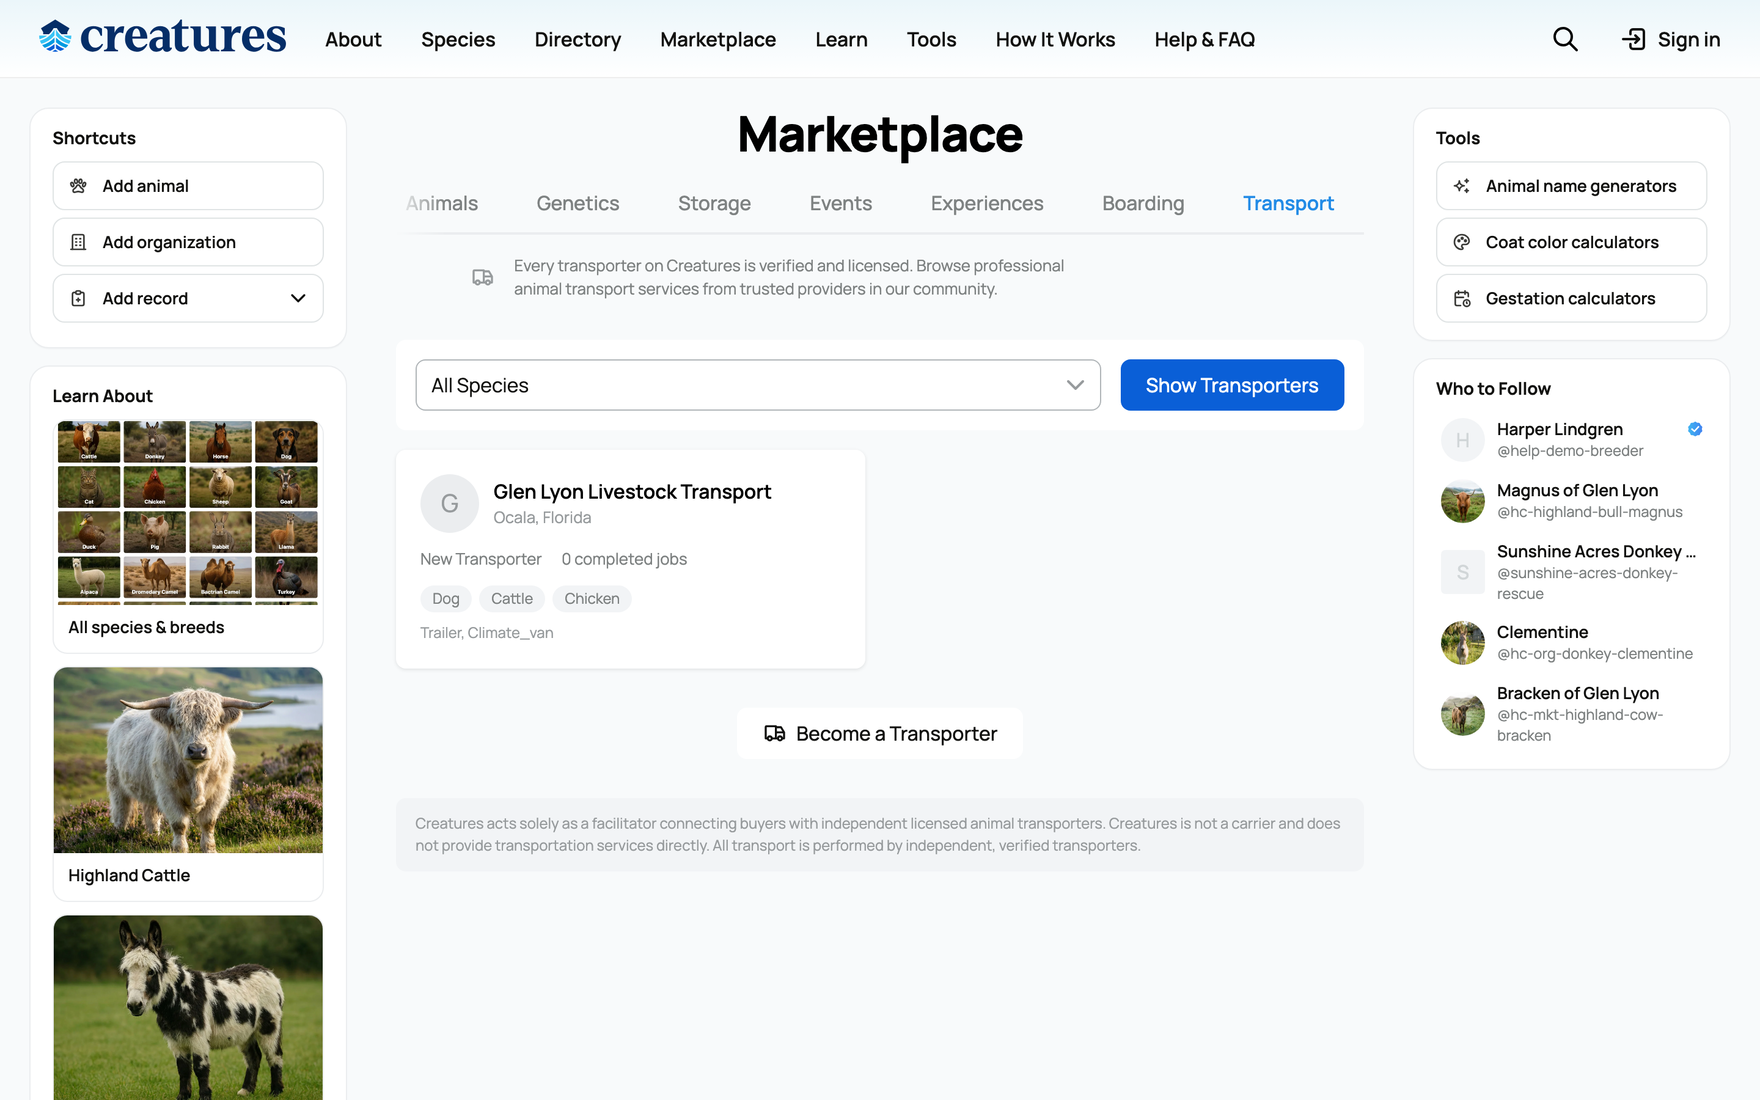Open Magnus of Glen Lyon profile name
Image resolution: width=1760 pixels, height=1100 pixels.
[x=1577, y=490]
